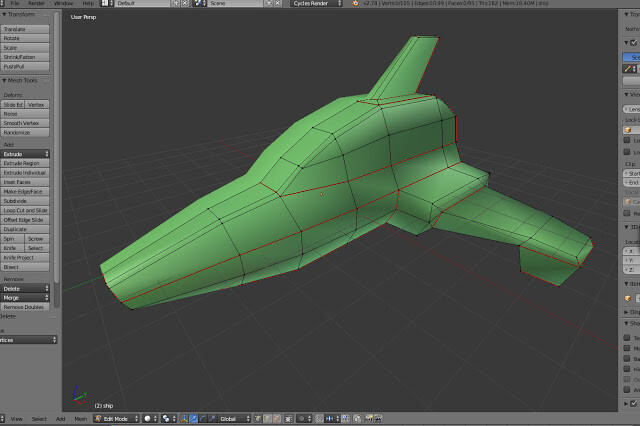Open the Render menu
Image resolution: width=640 pixels, height=426 pixels.
point(37,3)
